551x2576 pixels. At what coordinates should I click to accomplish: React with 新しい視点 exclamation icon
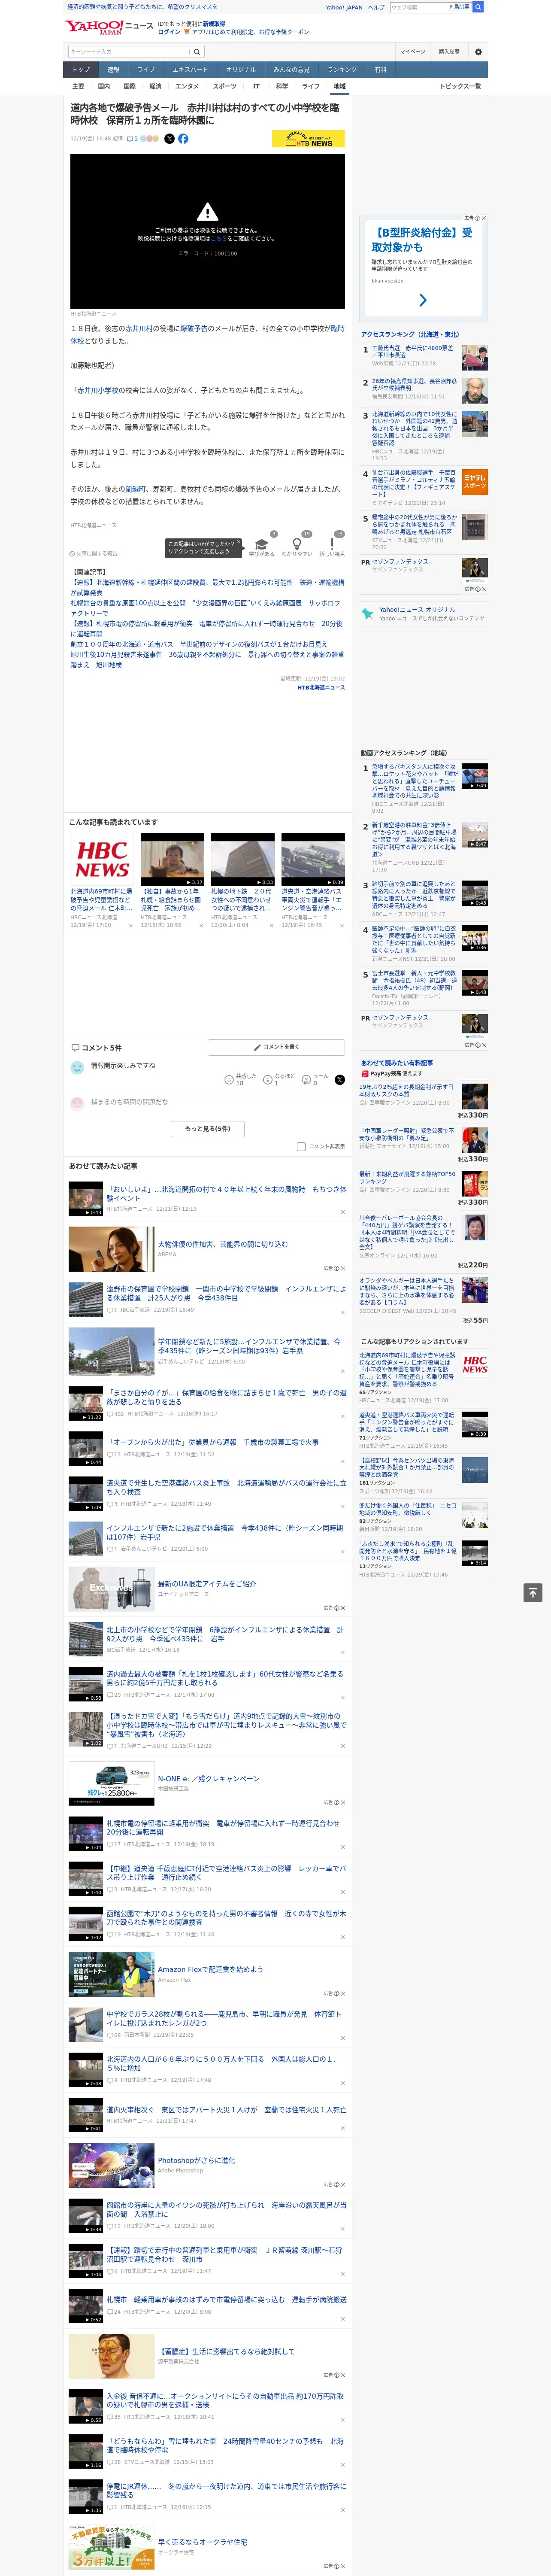[332, 544]
